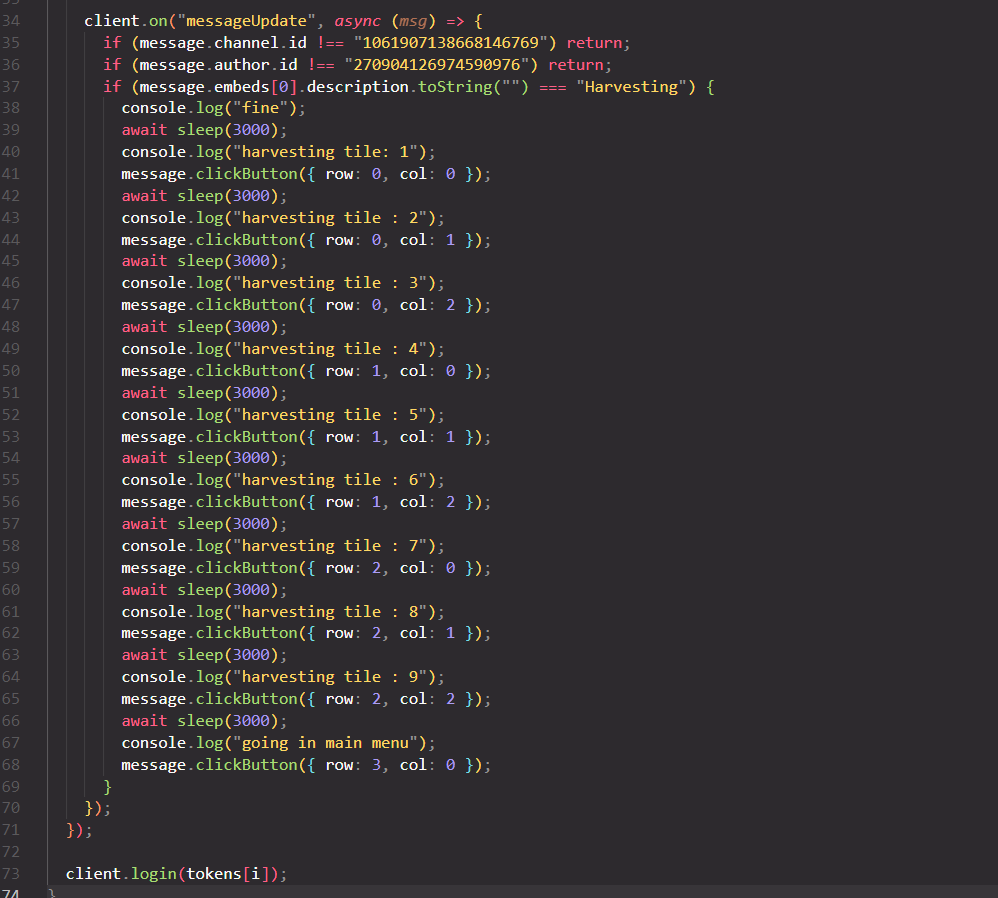Click "harvesting tile : 7" log string

330,546
